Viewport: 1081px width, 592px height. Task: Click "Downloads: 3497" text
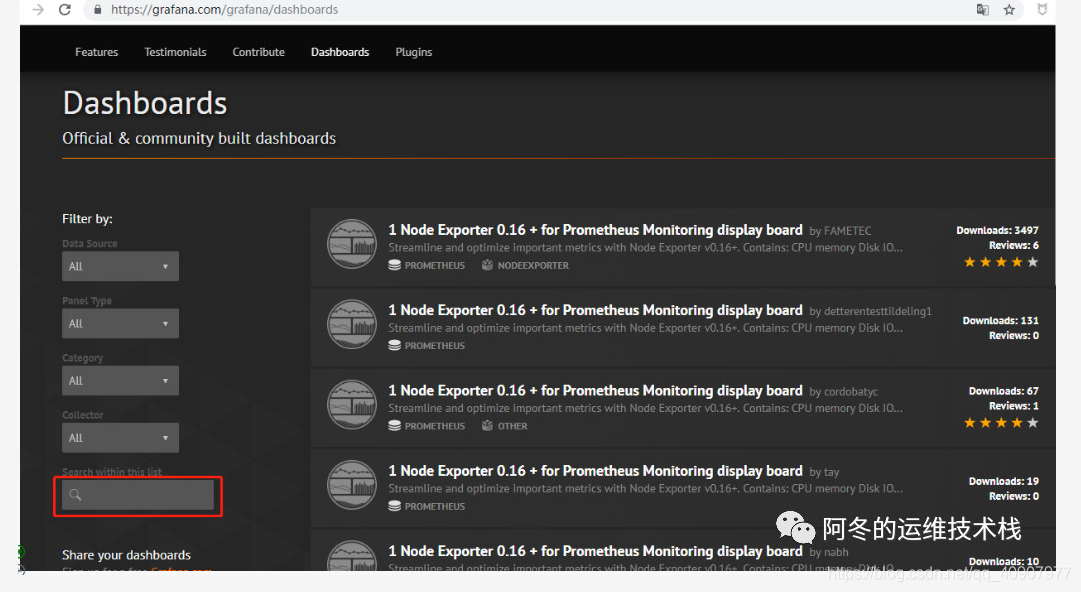[997, 230]
